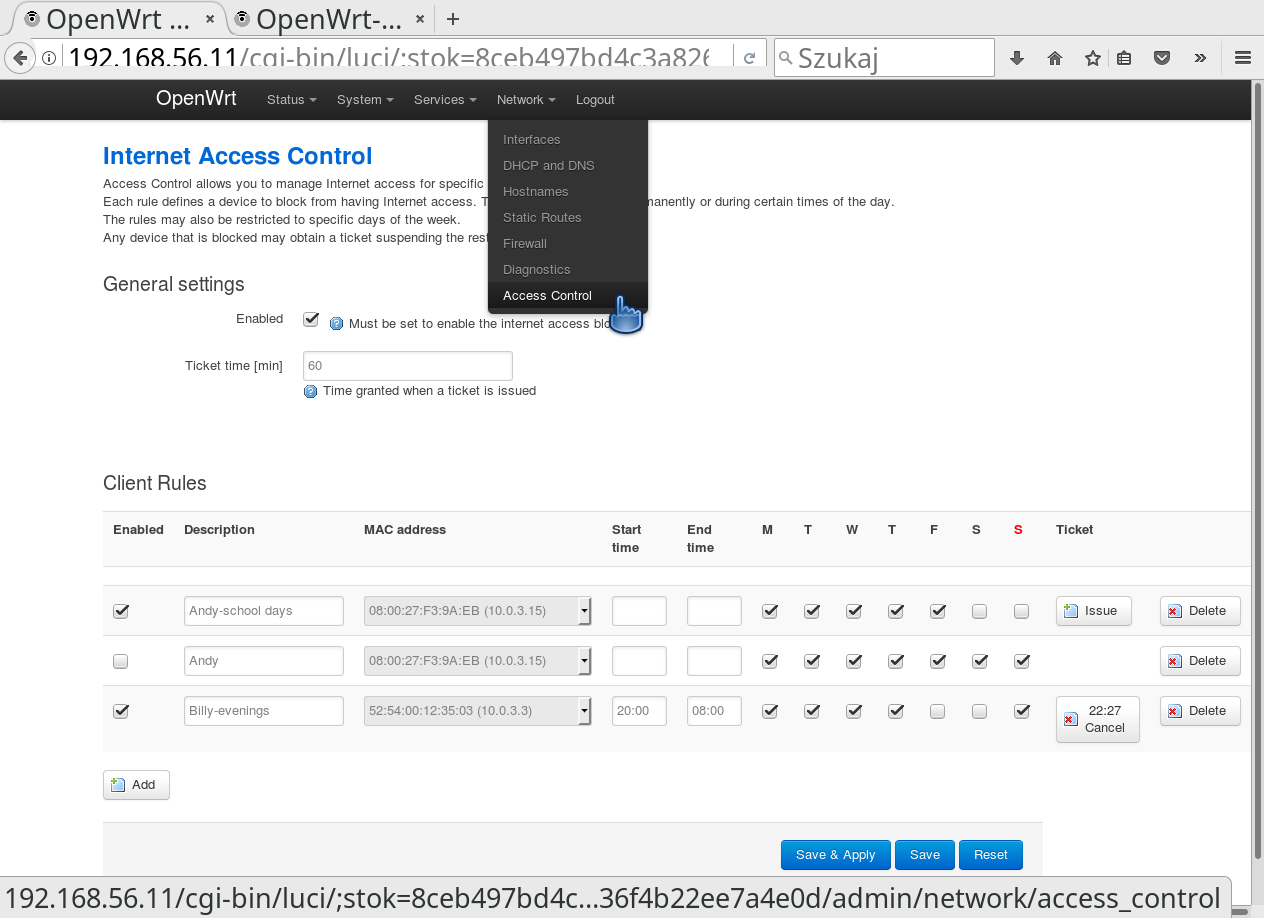Delete the Andy-school days rule

coord(1200,611)
